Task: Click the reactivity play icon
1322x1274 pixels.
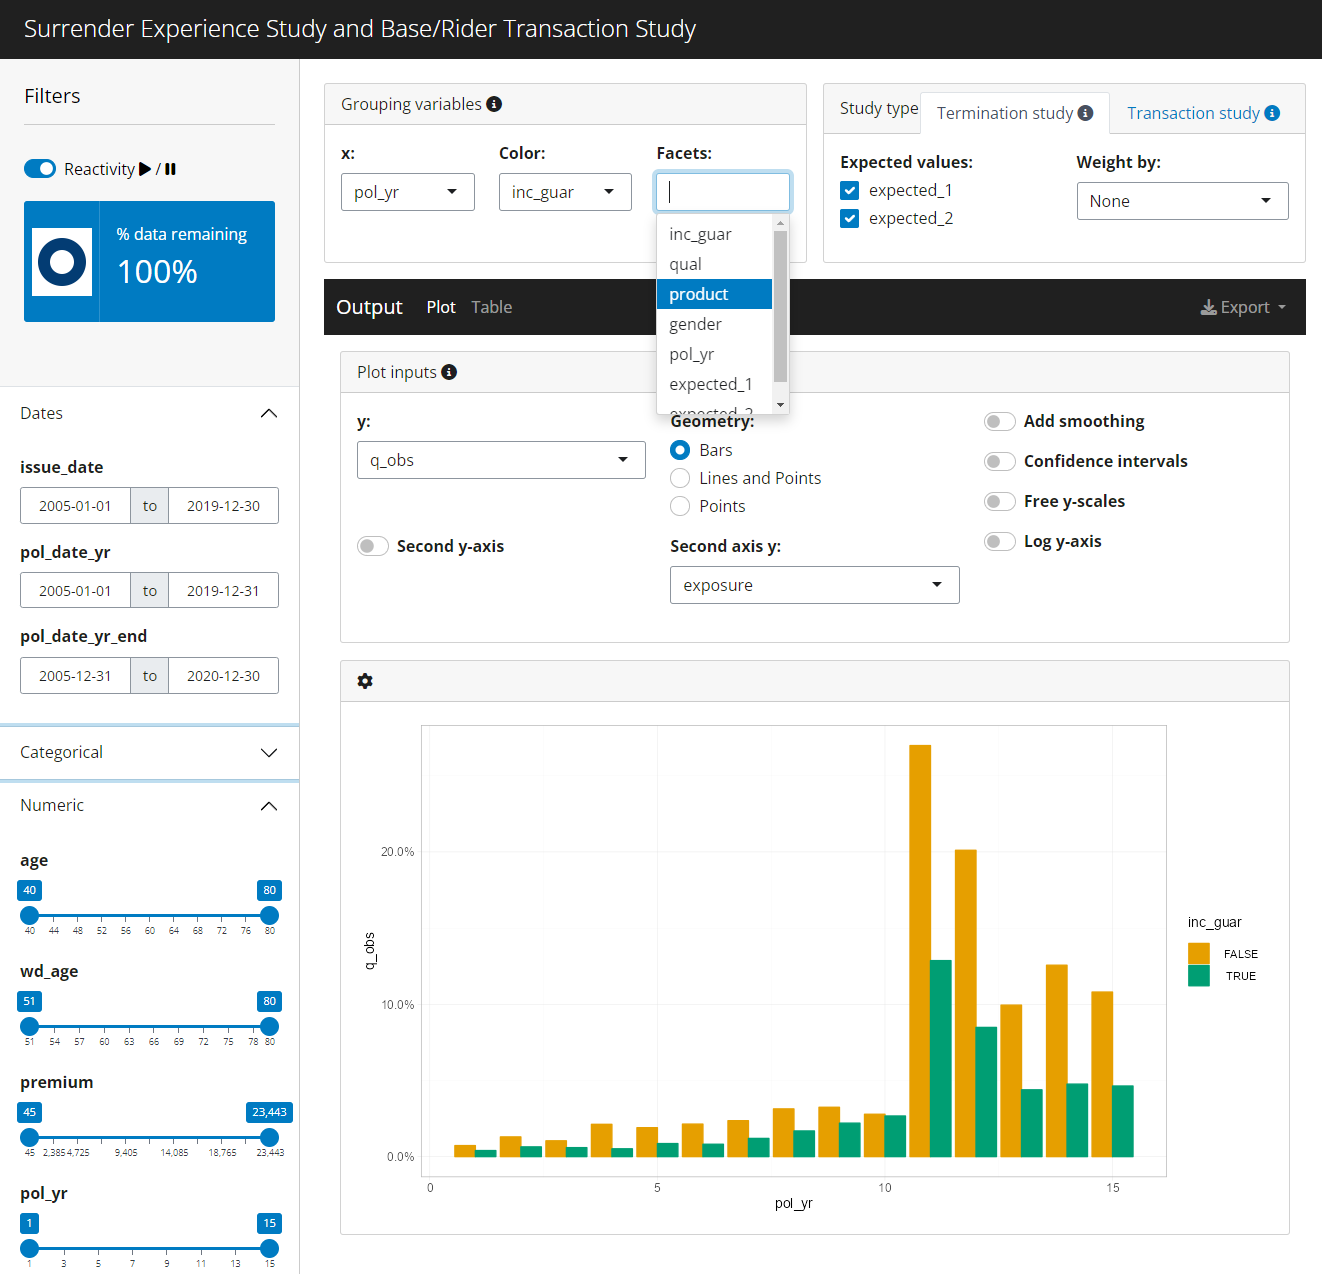Action: point(145,169)
